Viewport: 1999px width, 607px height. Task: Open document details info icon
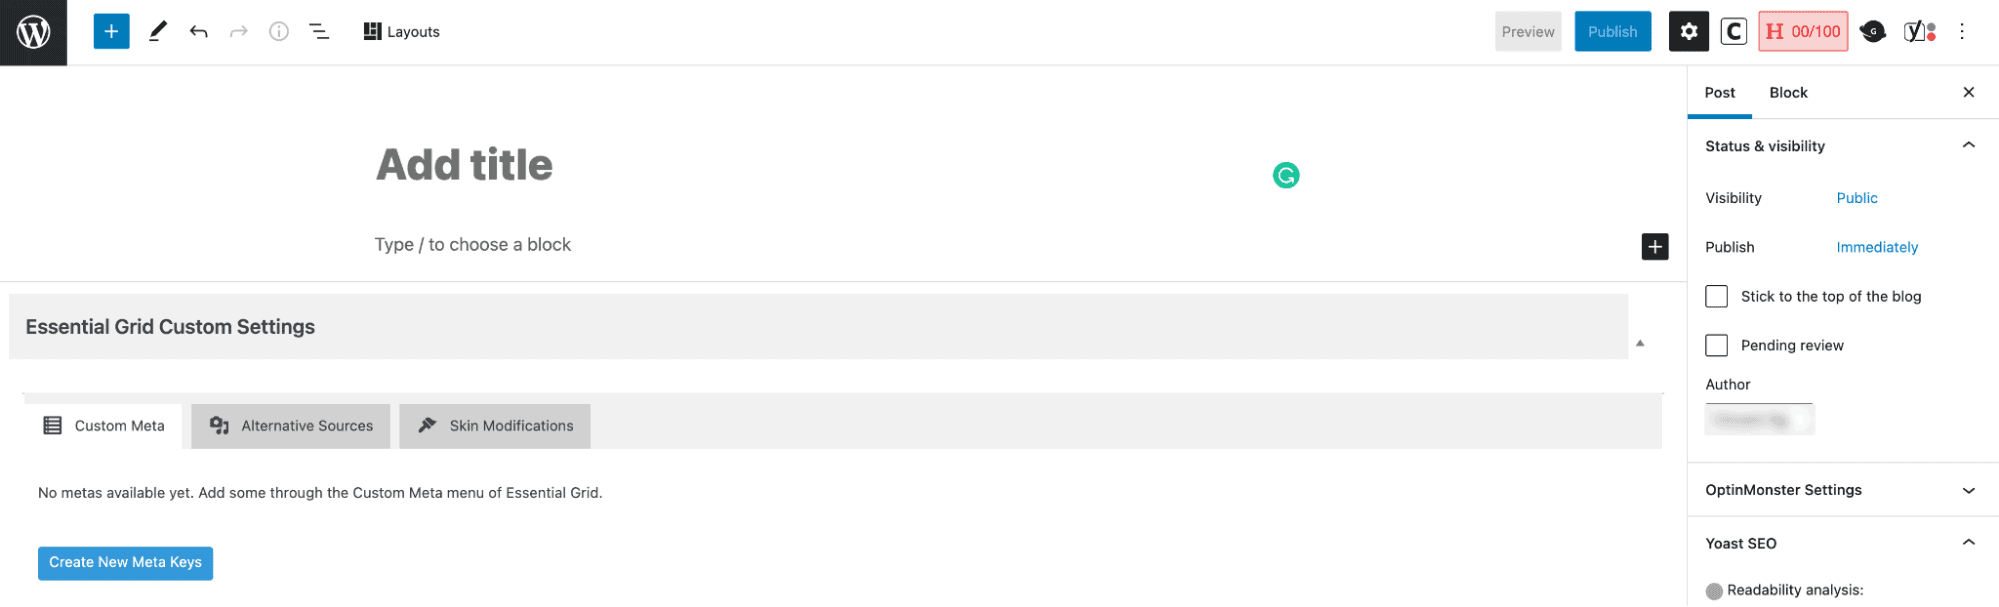tap(279, 32)
